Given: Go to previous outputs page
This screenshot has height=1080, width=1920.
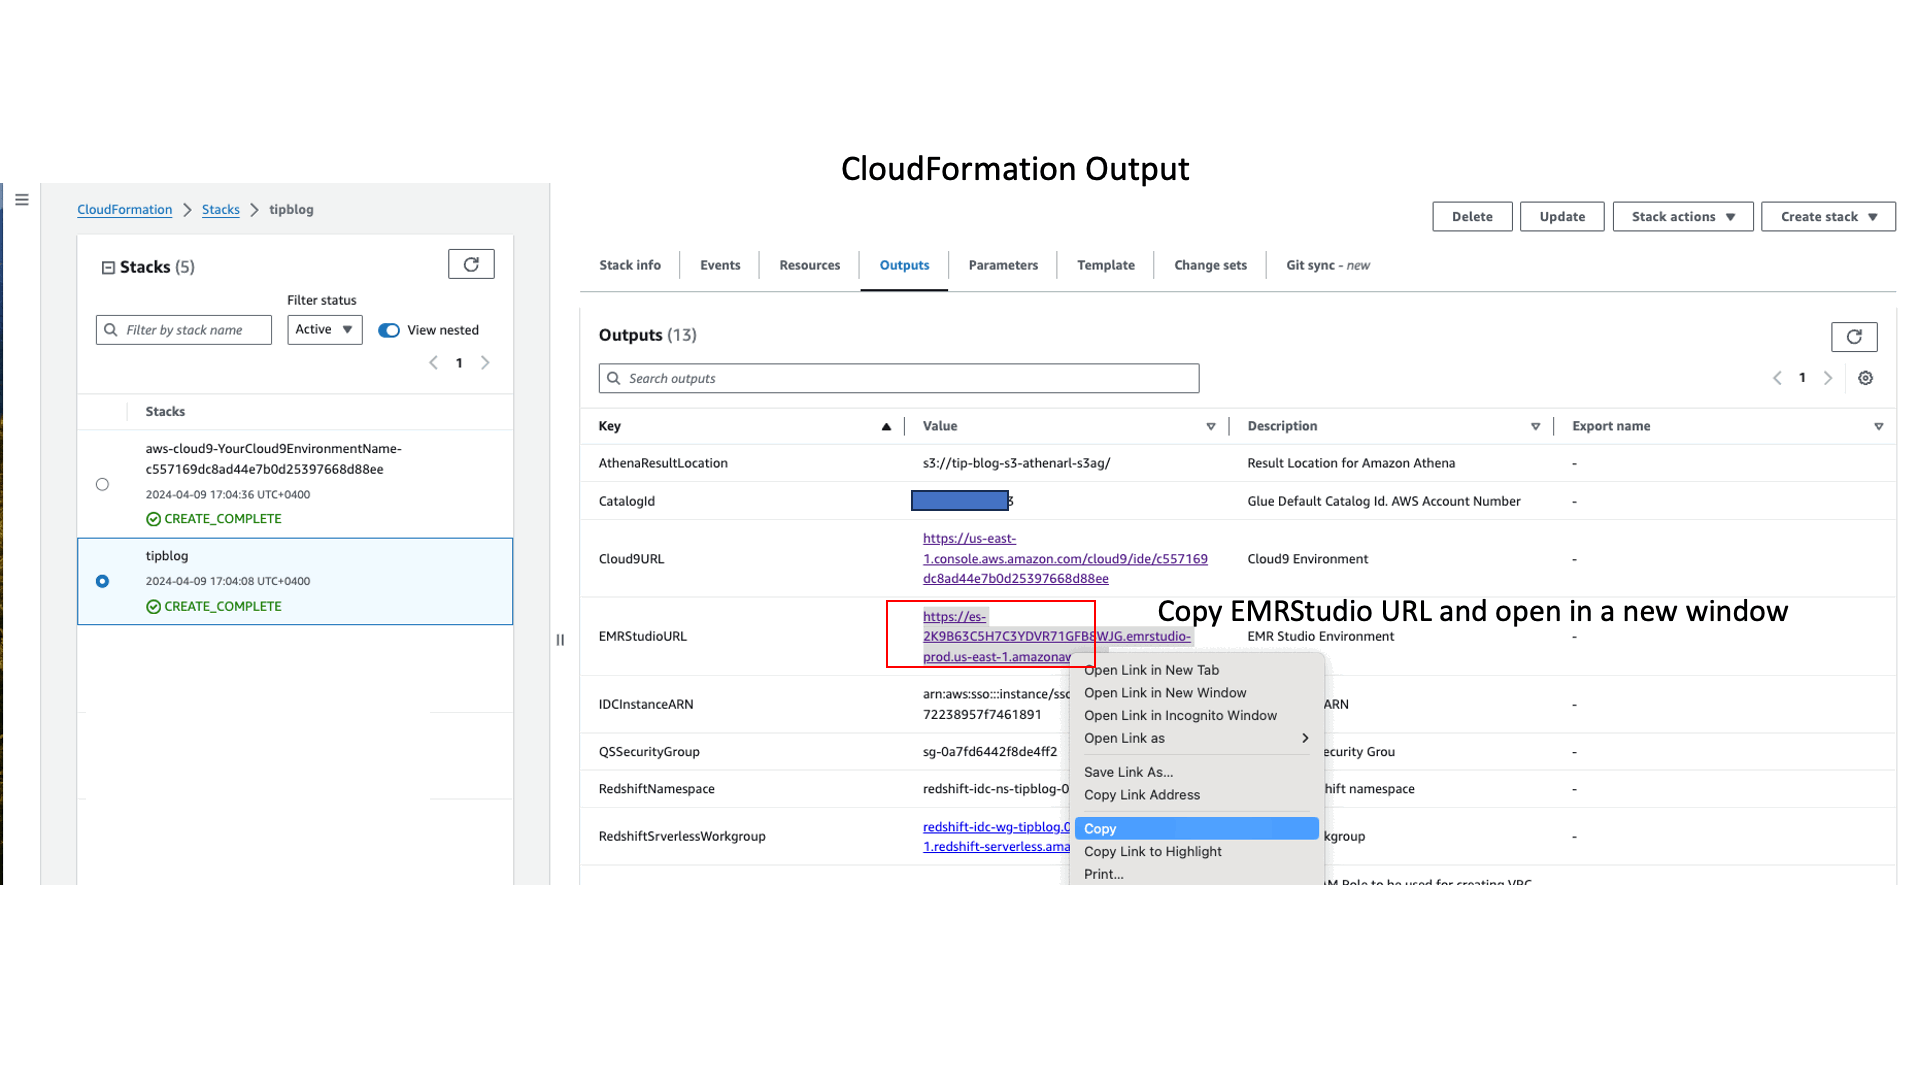Looking at the screenshot, I should pos(1777,378).
